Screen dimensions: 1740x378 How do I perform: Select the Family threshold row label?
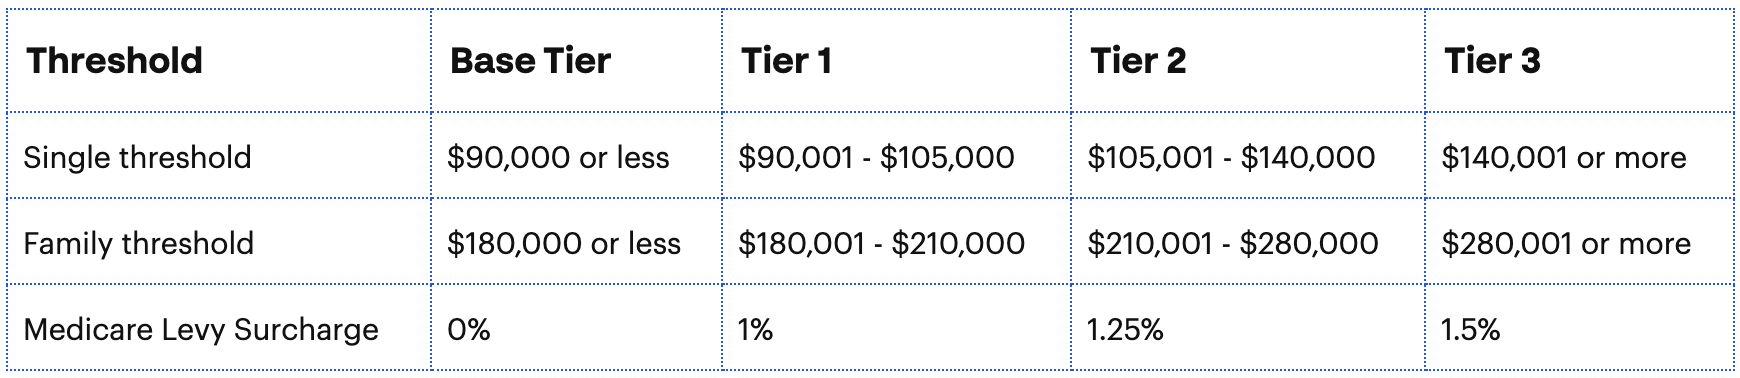(219, 242)
